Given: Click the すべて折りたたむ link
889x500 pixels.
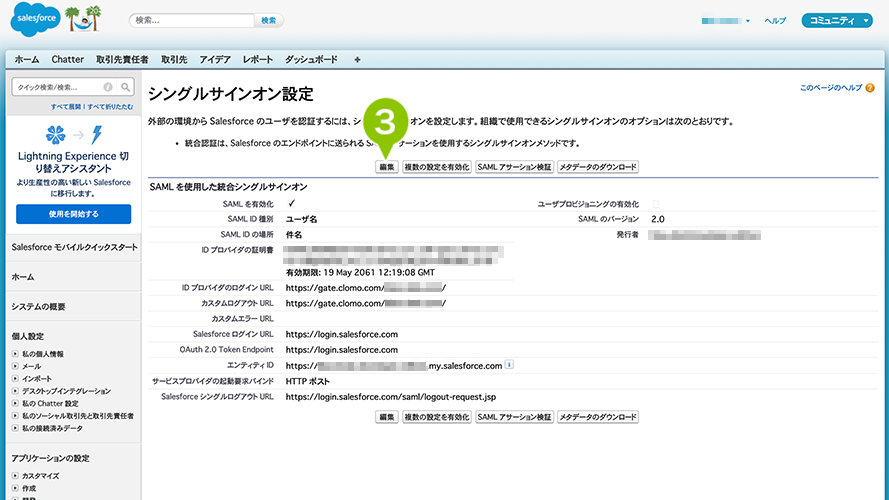Looking at the screenshot, I should click(111, 107).
